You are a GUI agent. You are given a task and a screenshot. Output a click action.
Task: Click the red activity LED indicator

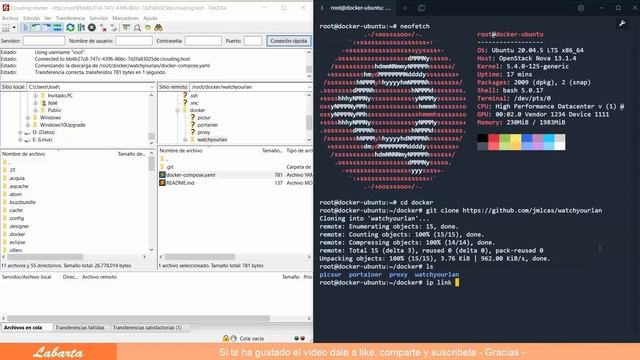tap(303, 338)
